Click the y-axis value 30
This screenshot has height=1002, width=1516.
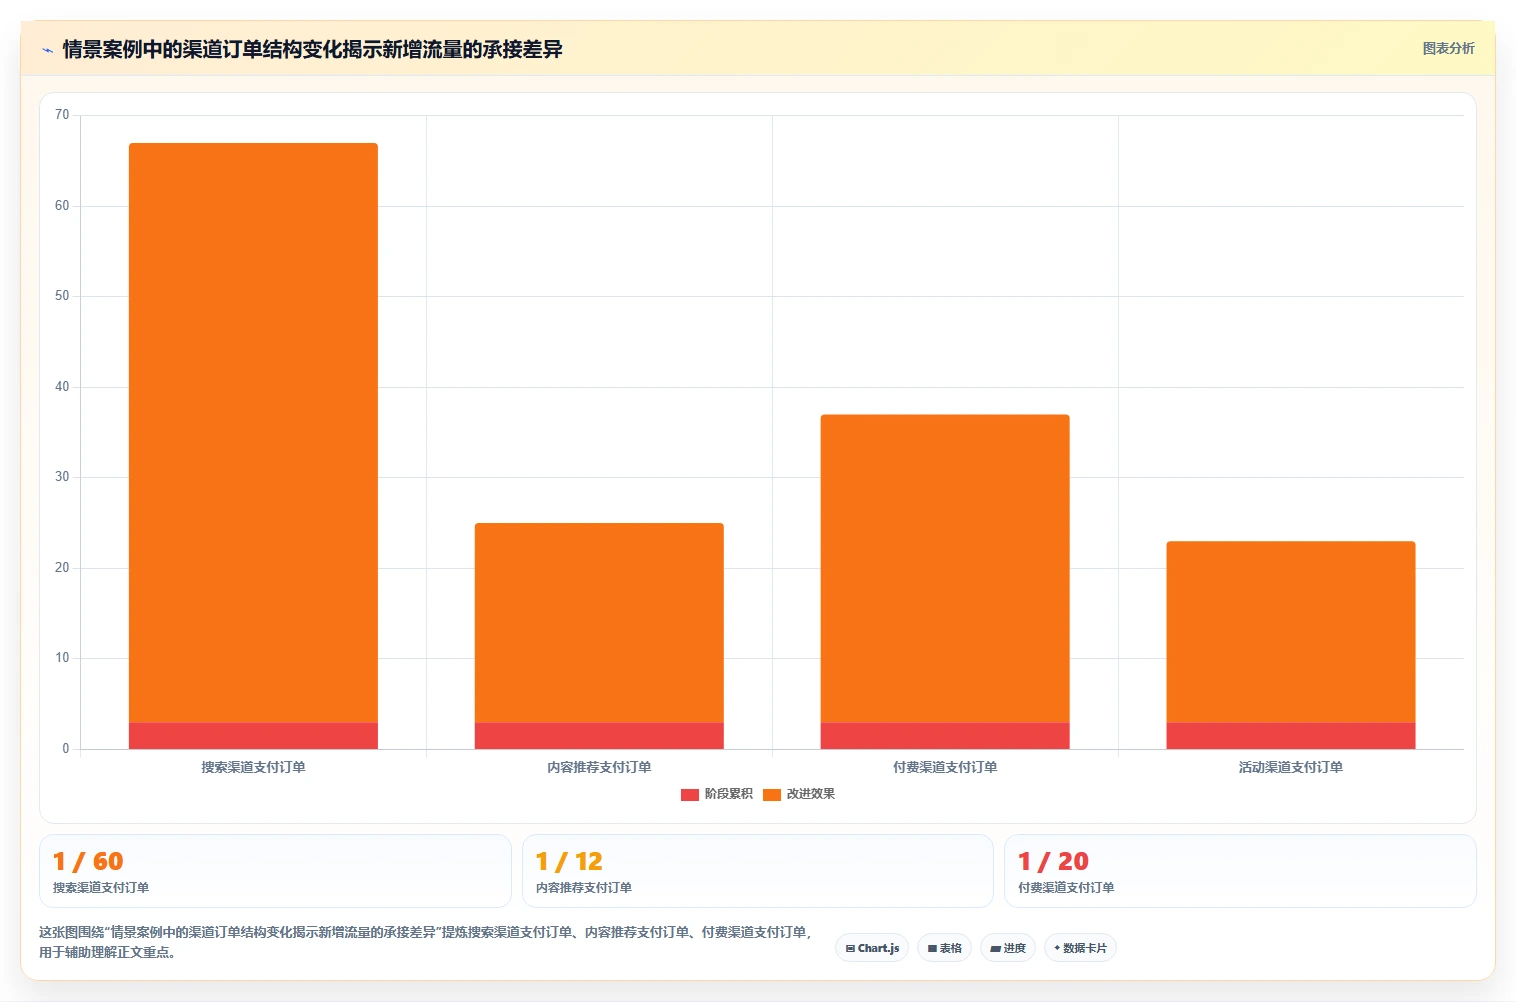[x=62, y=477]
